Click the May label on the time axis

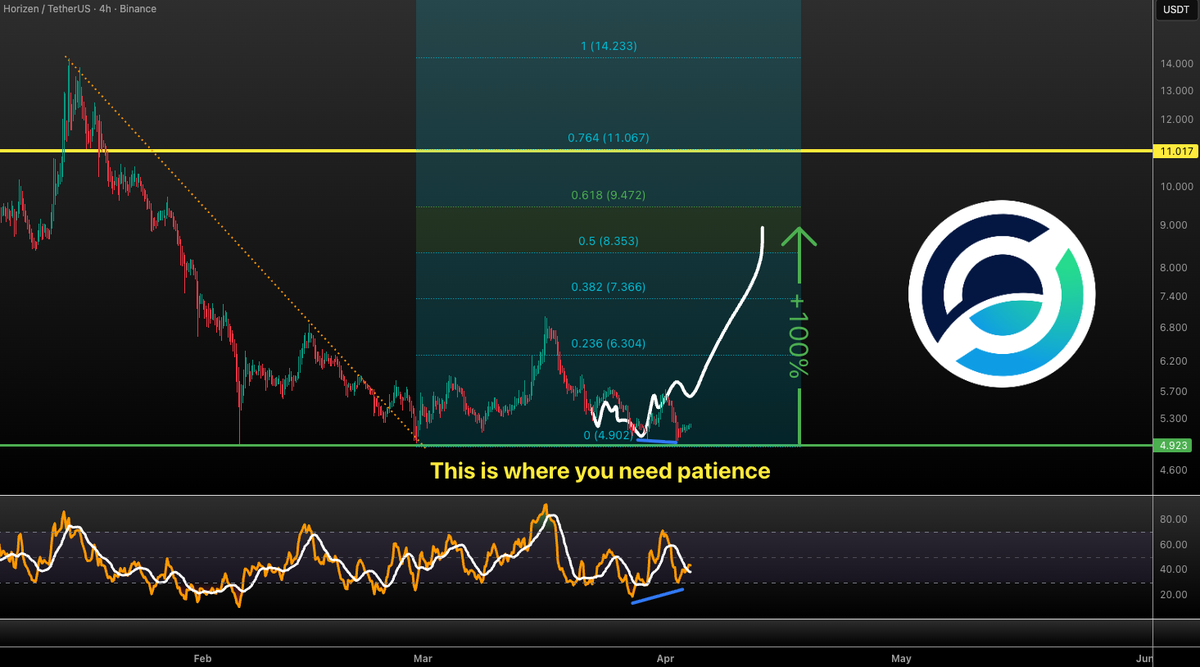900,659
